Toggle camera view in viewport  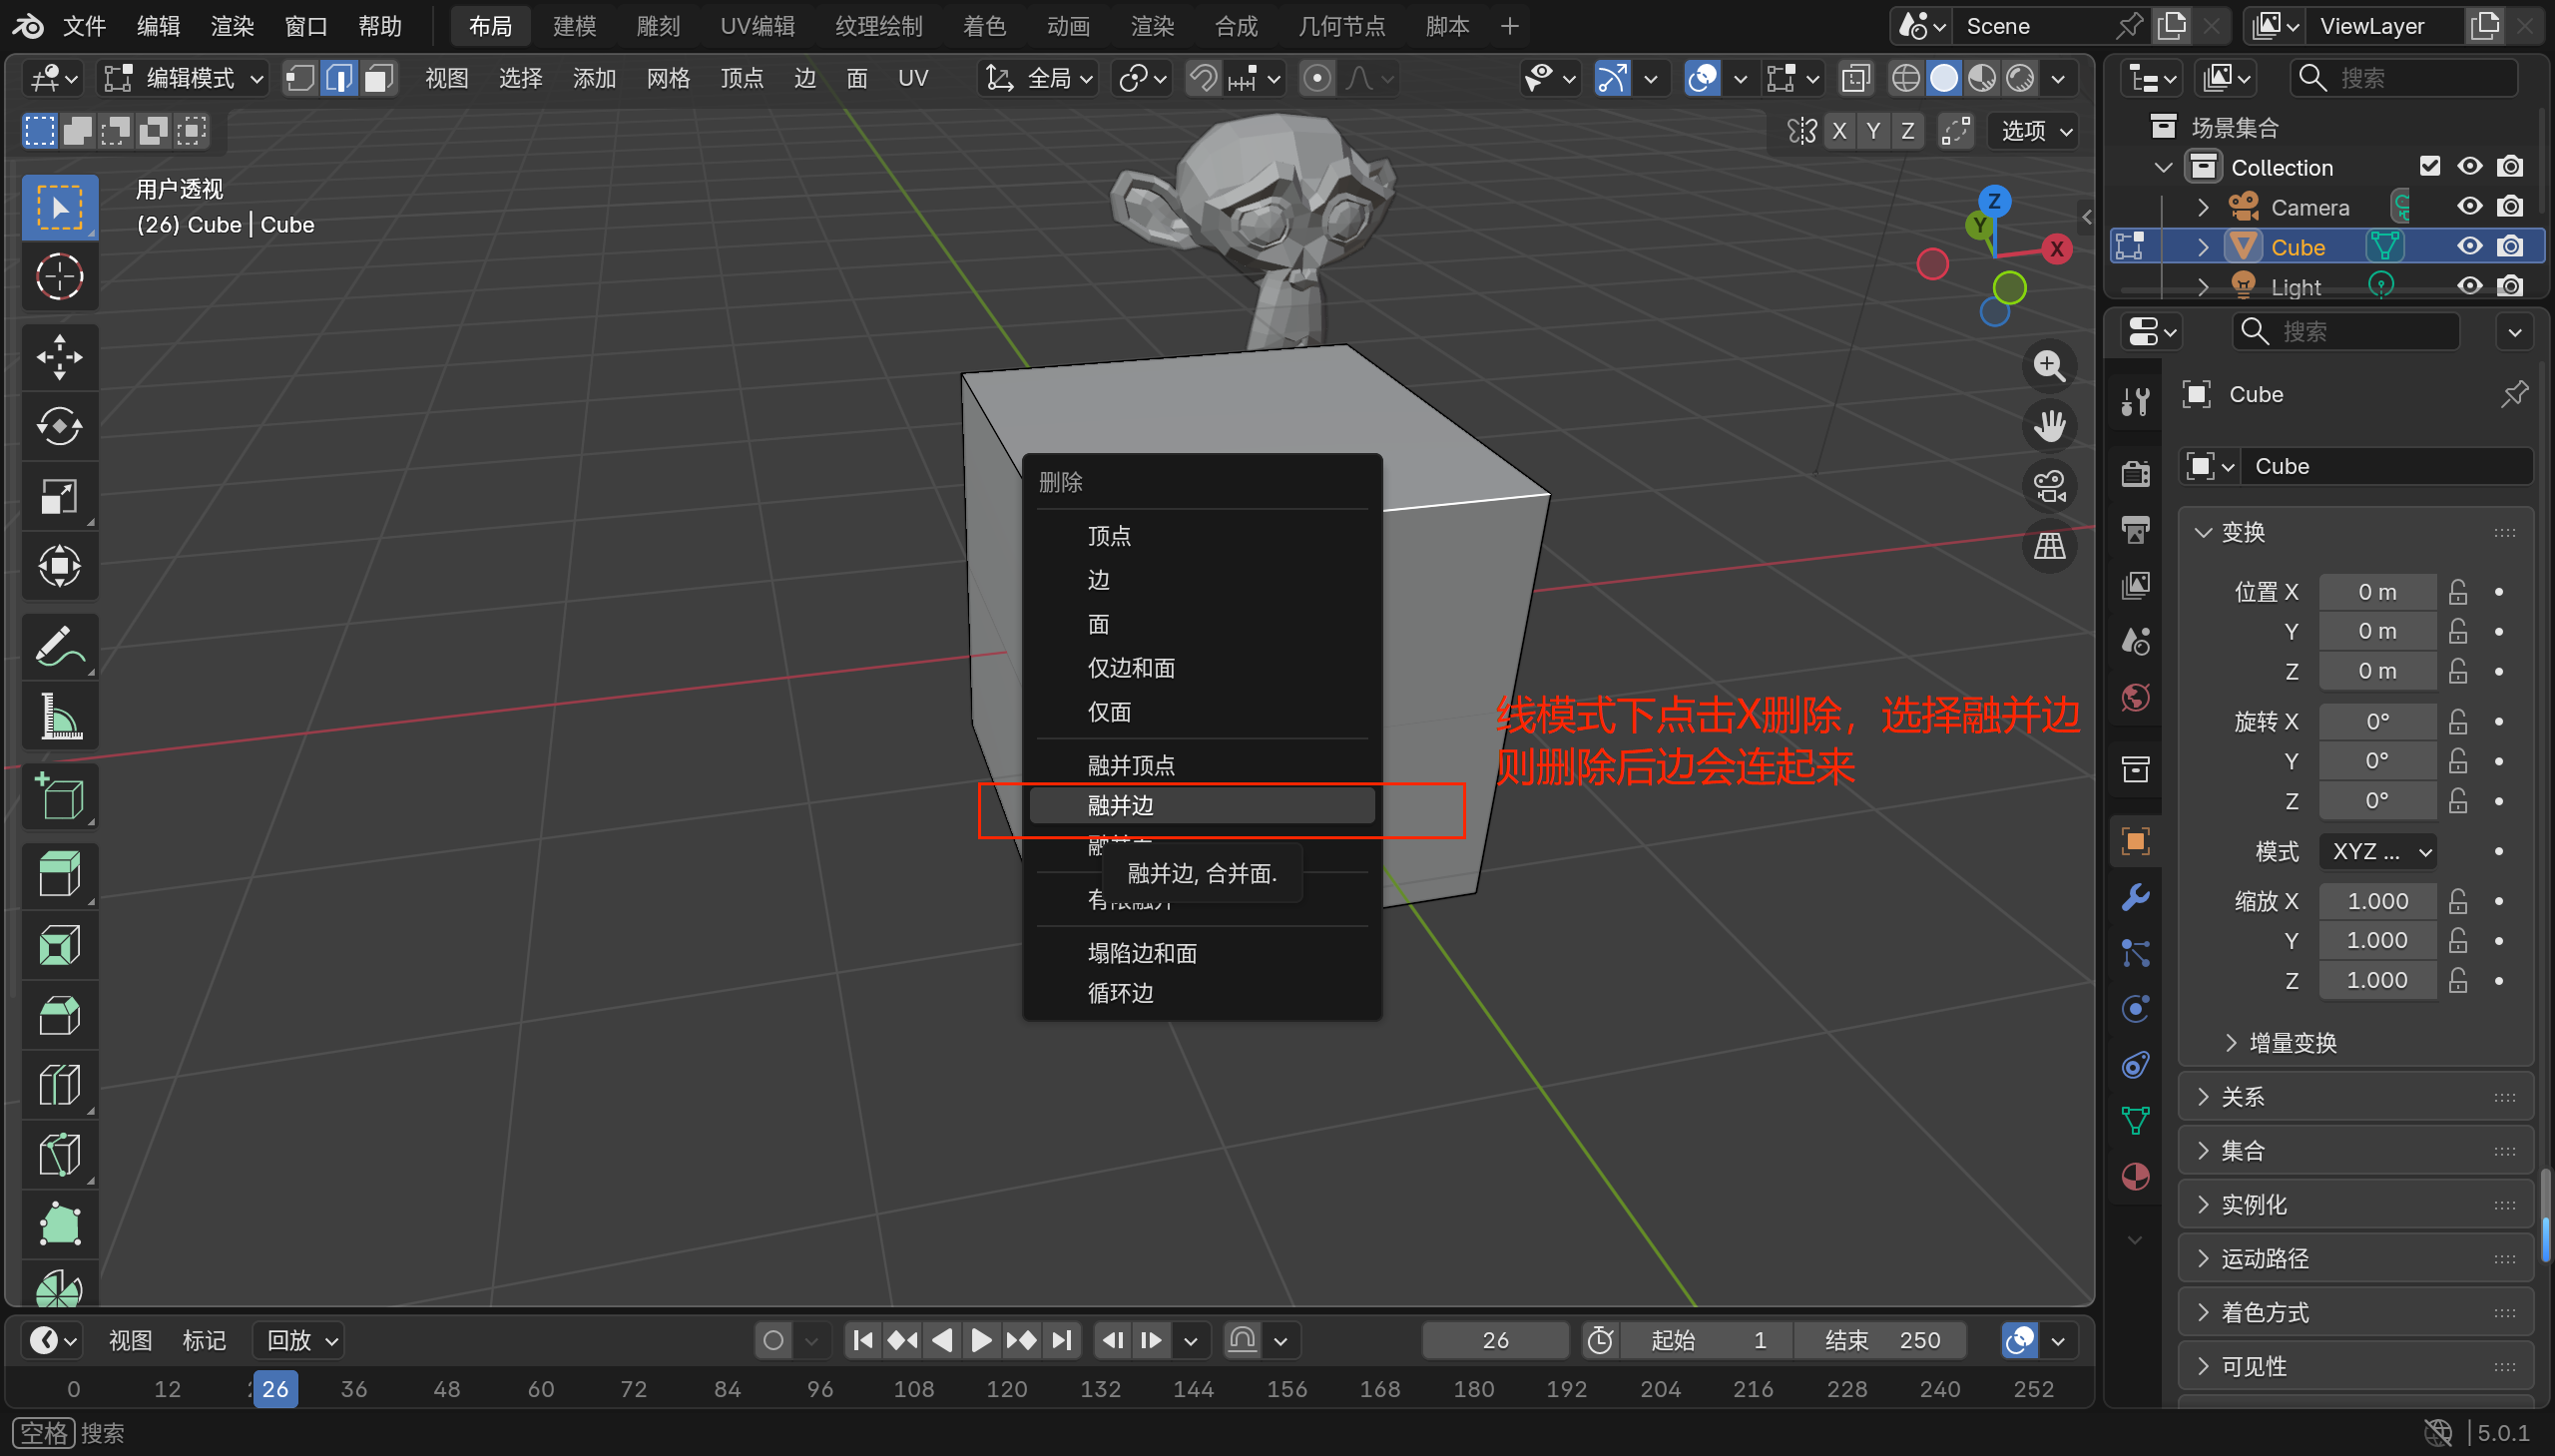point(2050,487)
